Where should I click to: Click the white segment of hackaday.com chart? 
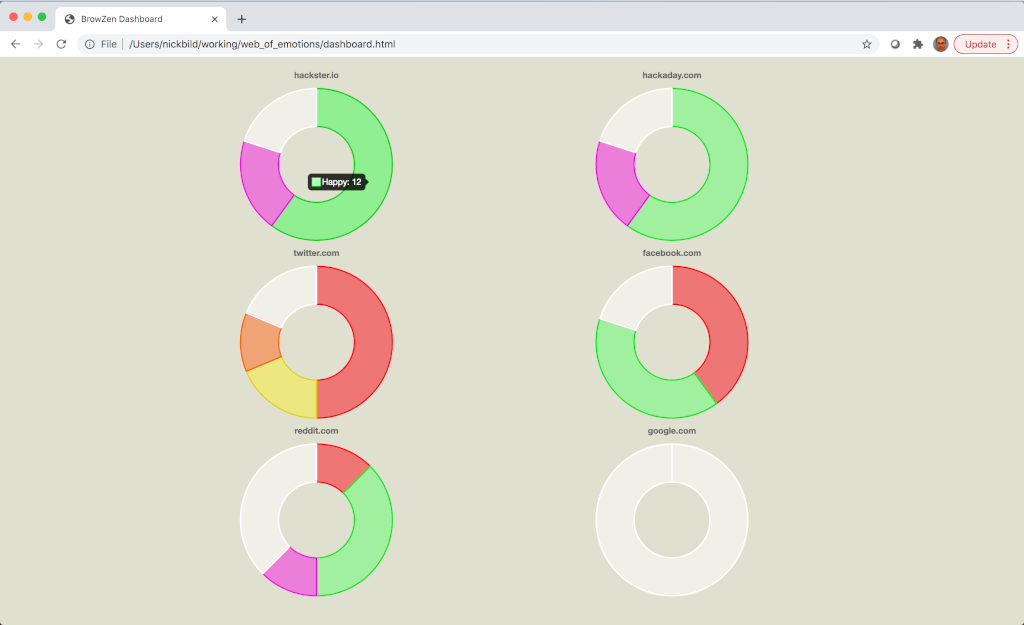(639, 118)
